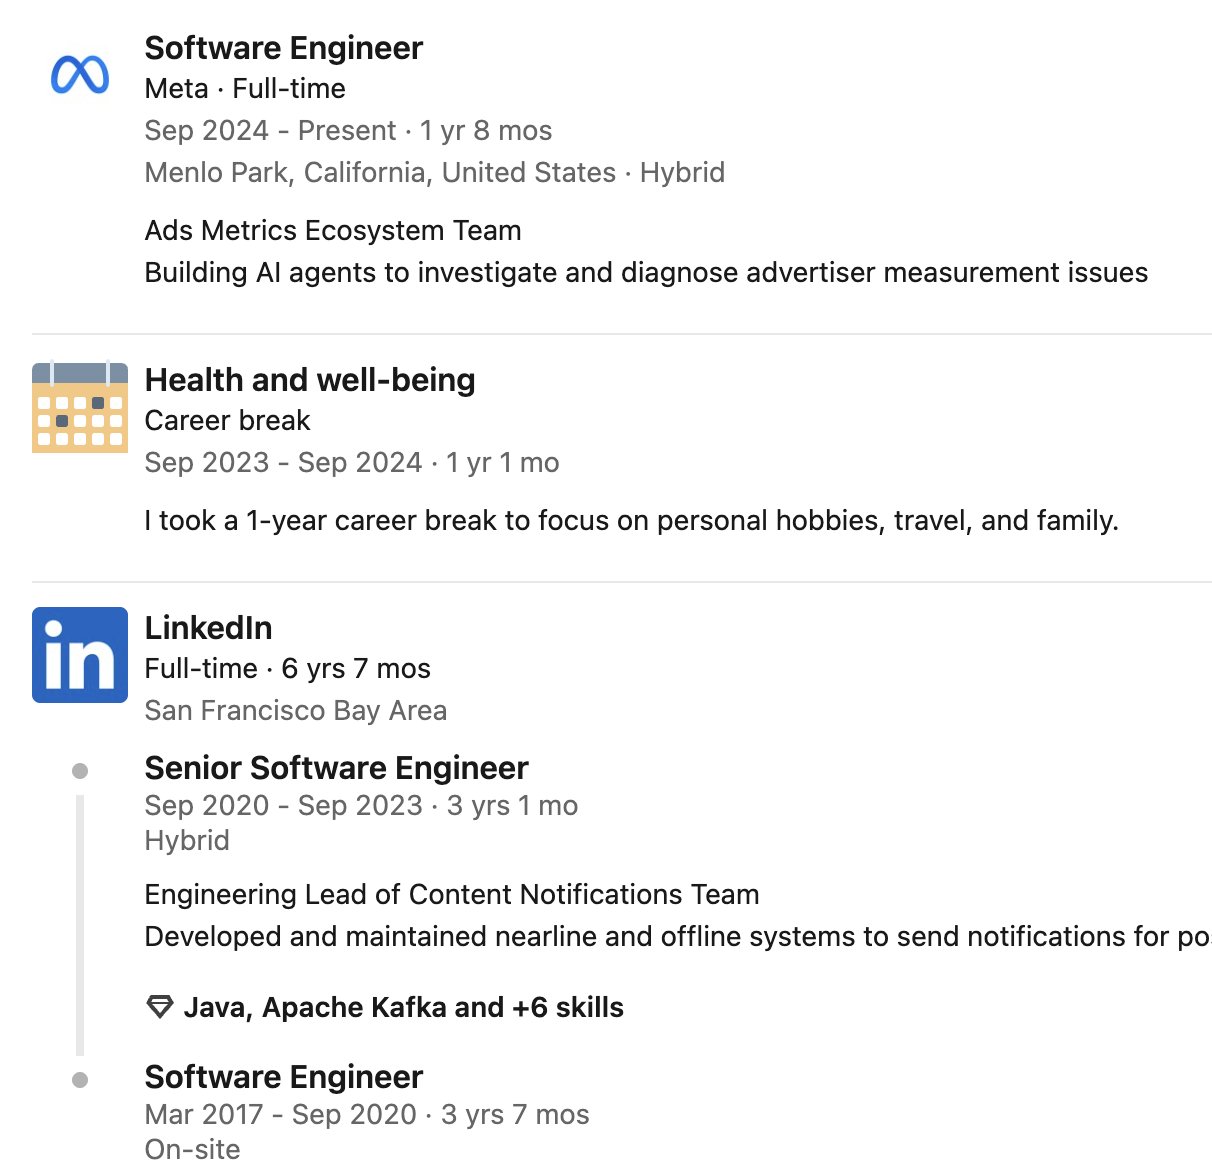Click the 1-year career break description sentence
This screenshot has height=1174, width=1212.
coord(631,521)
